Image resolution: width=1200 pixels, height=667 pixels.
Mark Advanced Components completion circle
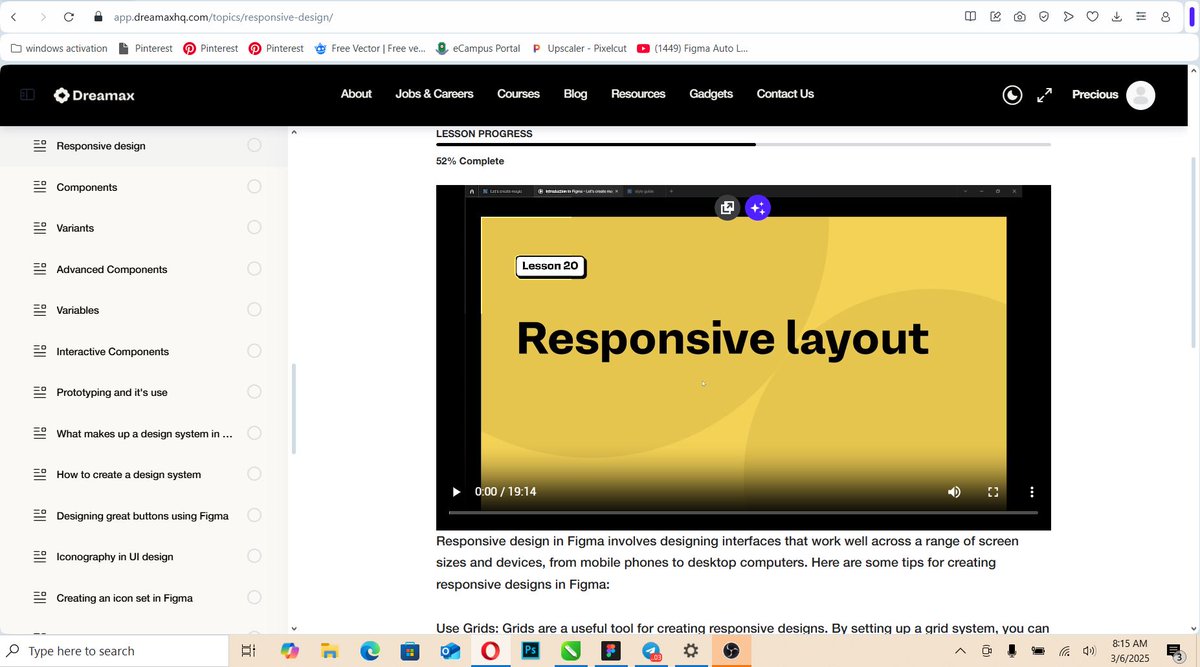coord(254,268)
